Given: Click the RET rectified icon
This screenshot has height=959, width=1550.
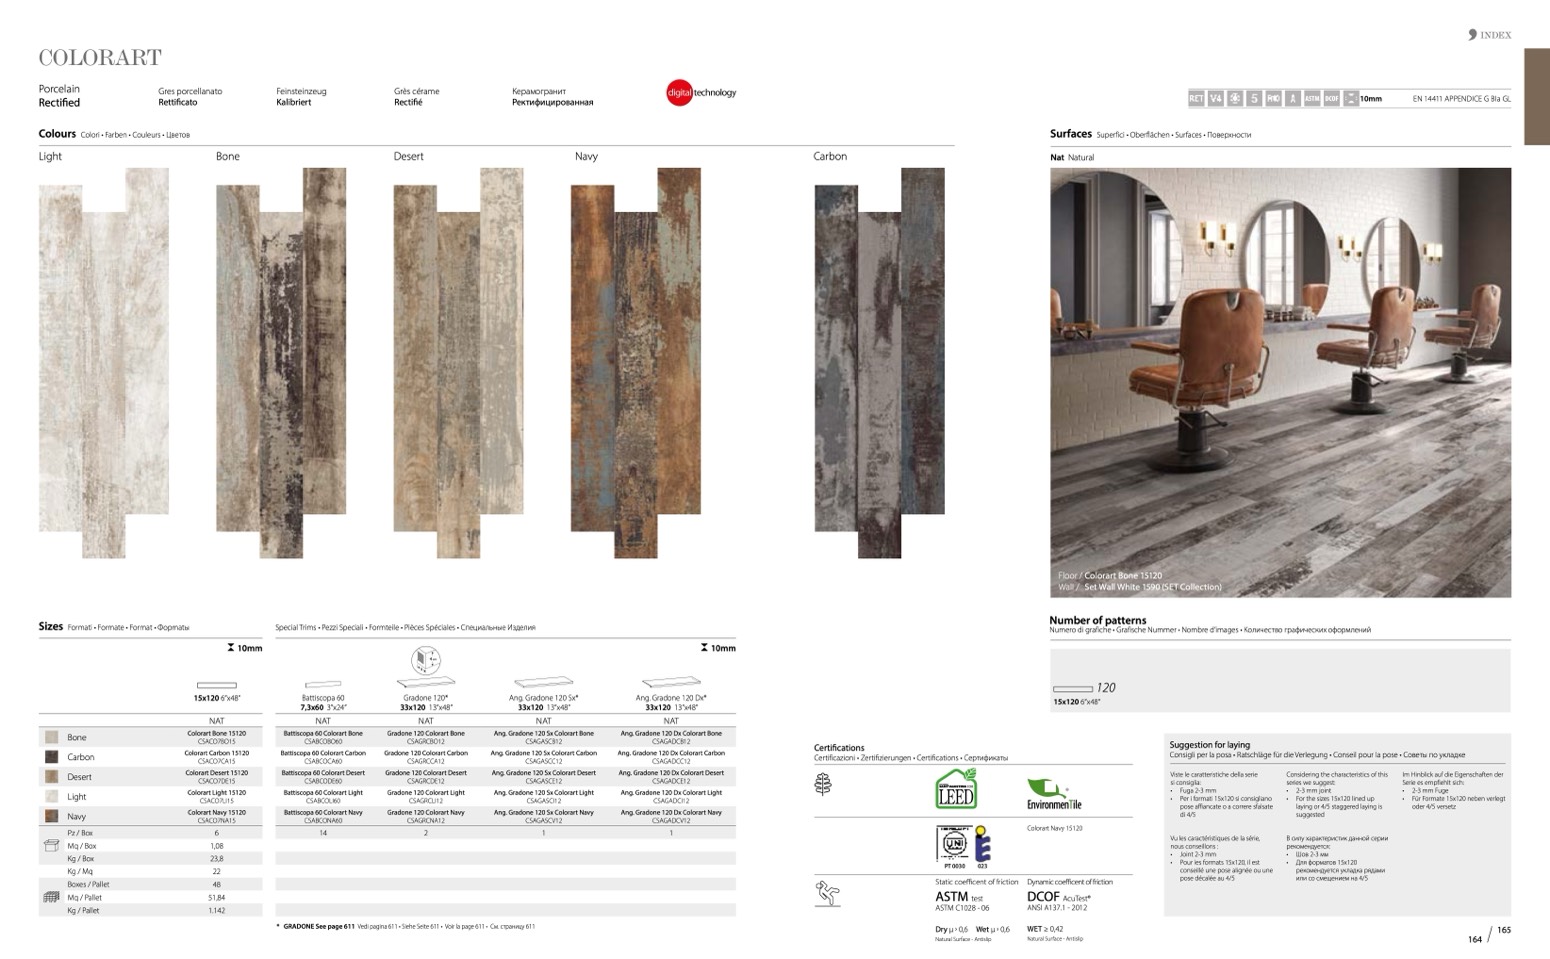Looking at the screenshot, I should [1196, 98].
